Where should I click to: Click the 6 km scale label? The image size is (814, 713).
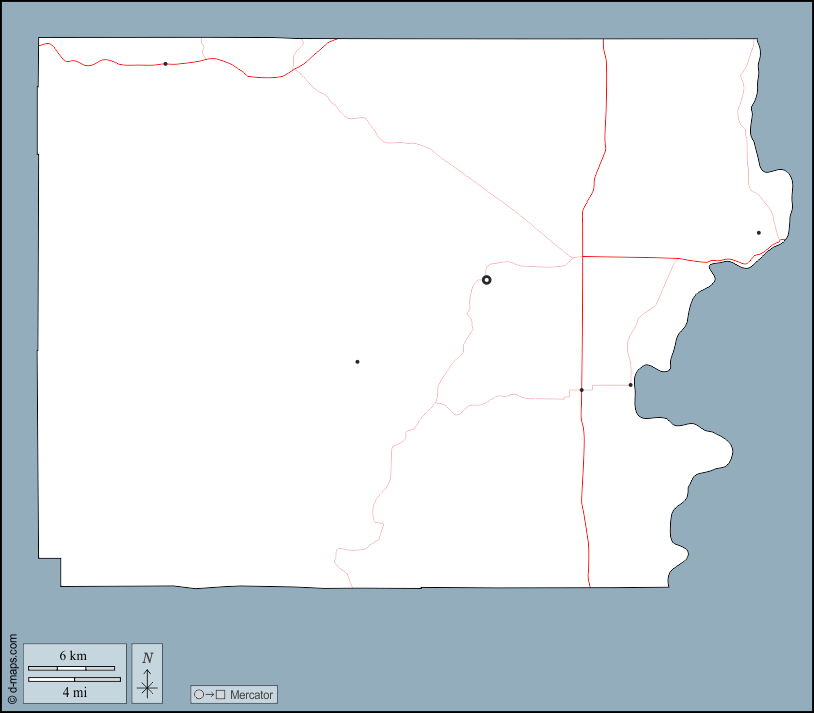tap(73, 655)
